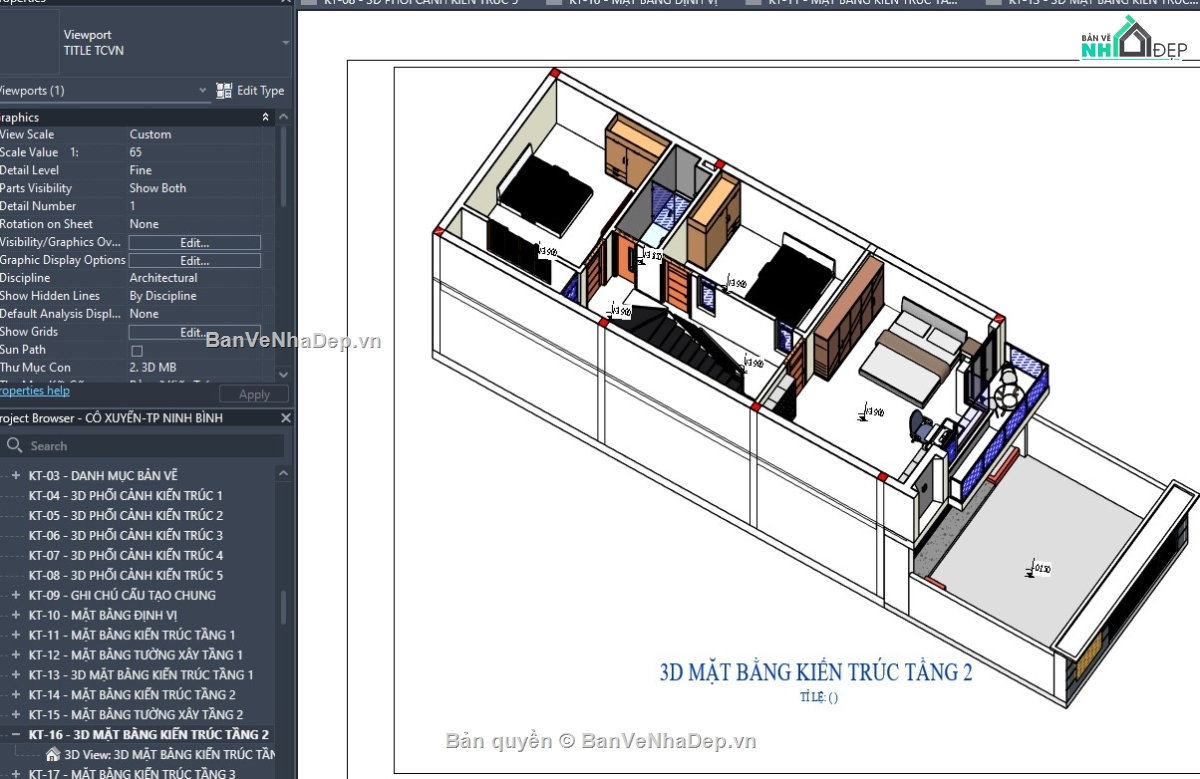1200x779 pixels.
Task: Select sheet KT-07 - 3D PHỐI CẢNH KIẾN TRÚC 4
Action: pos(125,555)
